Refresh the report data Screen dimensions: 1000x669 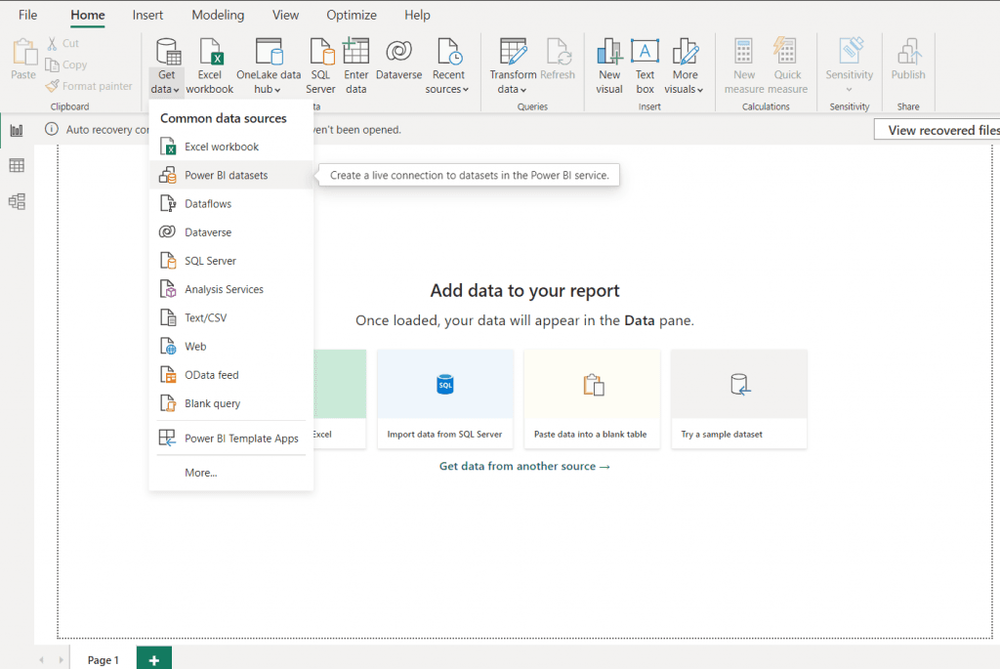point(558,63)
